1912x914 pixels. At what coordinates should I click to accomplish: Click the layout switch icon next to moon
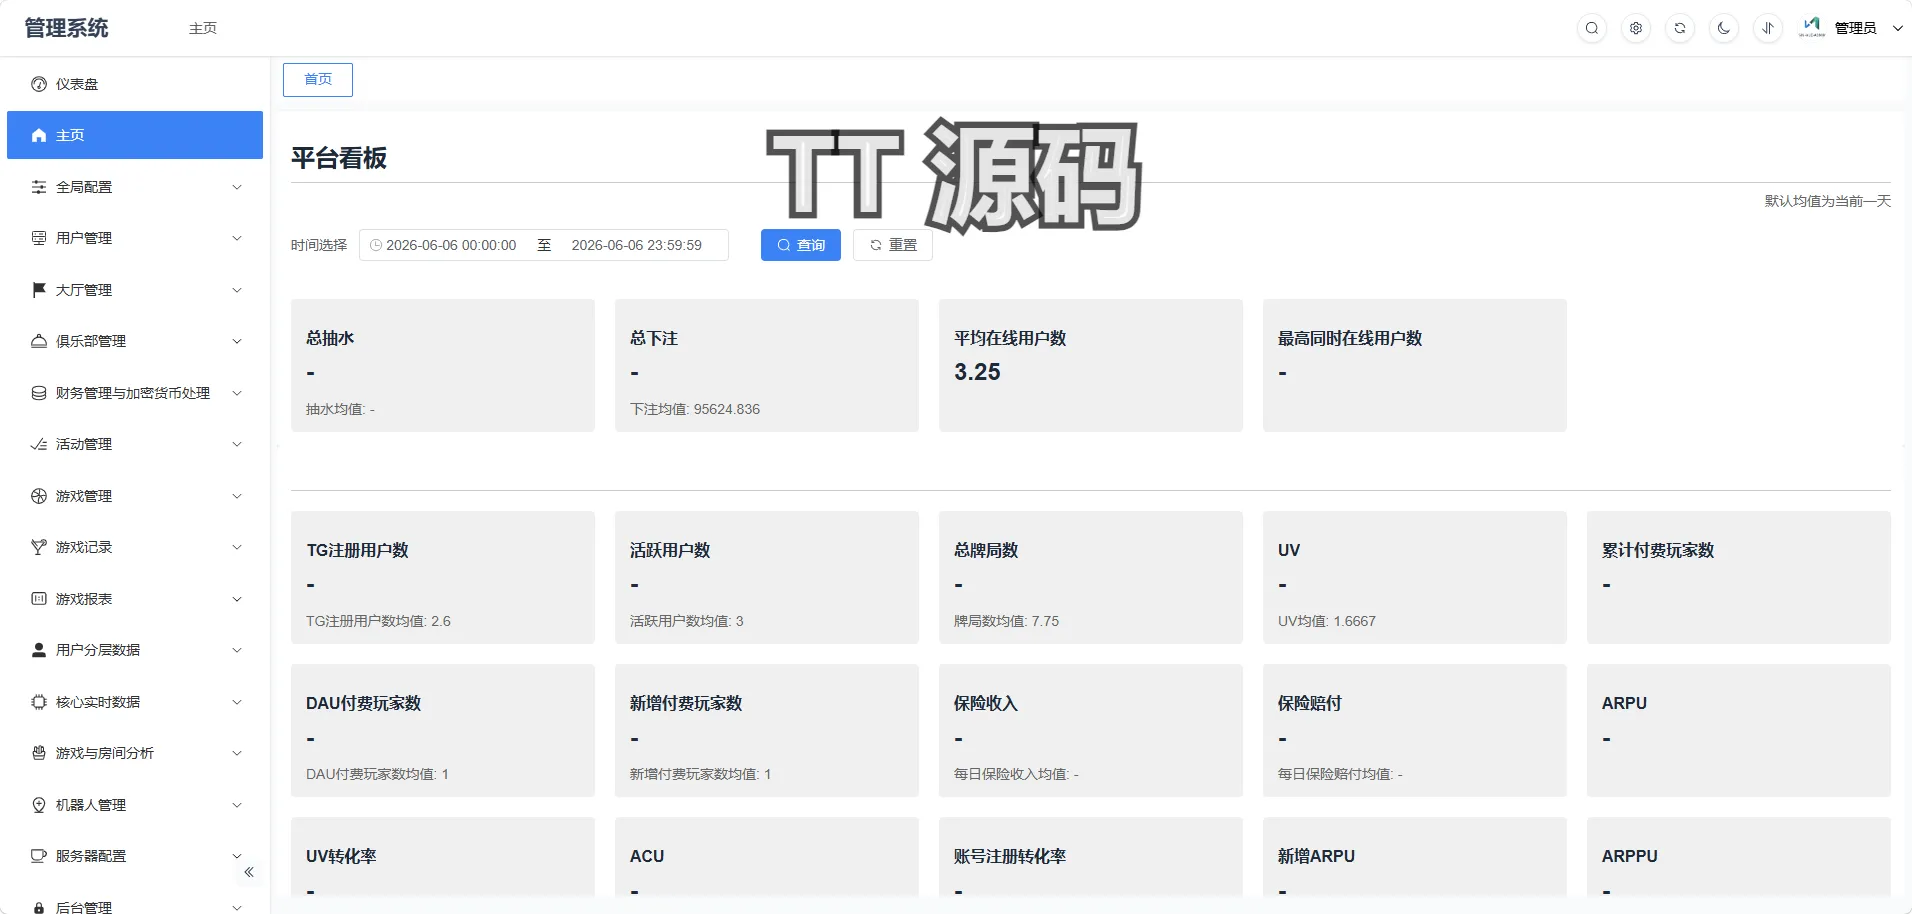point(1768,28)
